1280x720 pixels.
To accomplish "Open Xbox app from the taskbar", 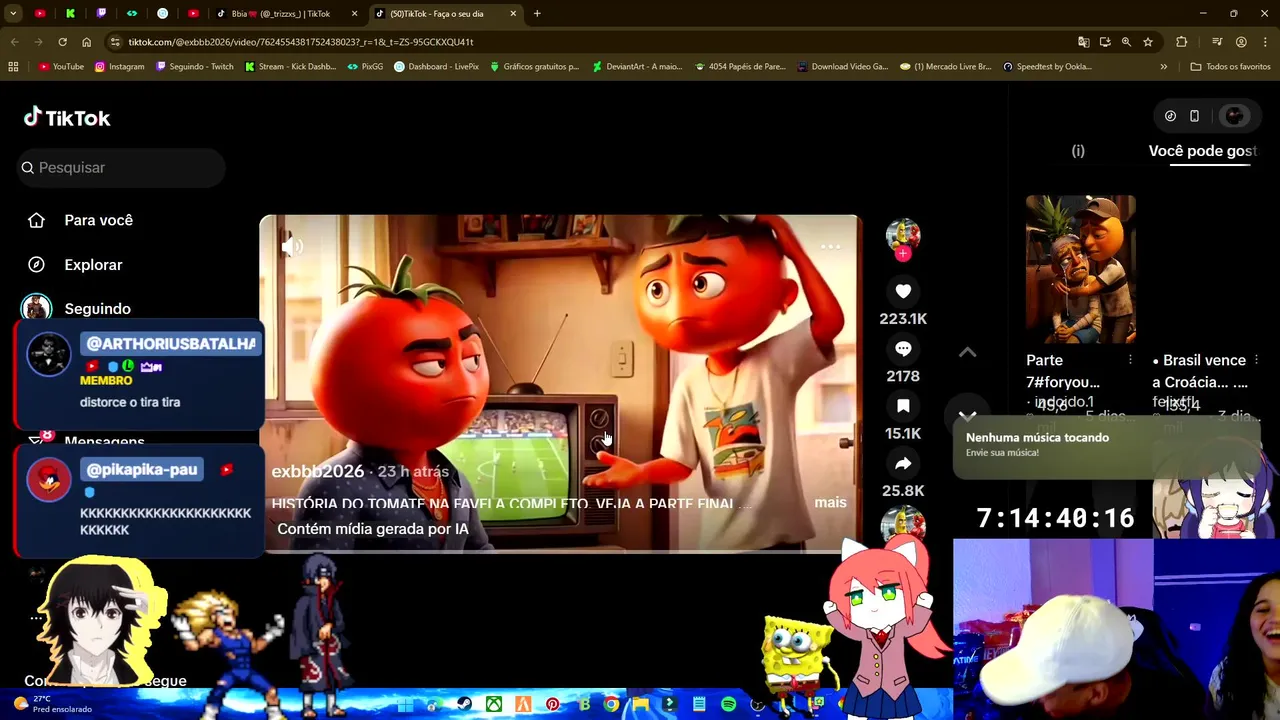I will coord(493,704).
